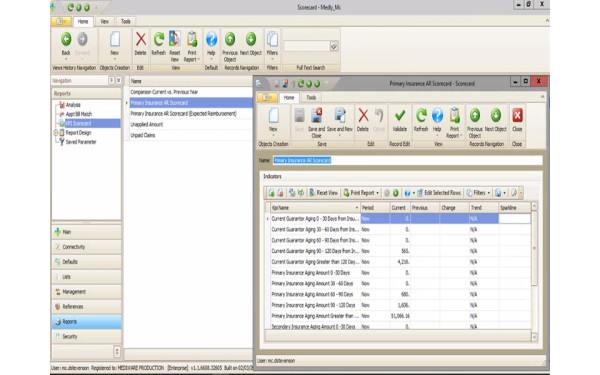Open Defaults navigation group

(x=86, y=262)
